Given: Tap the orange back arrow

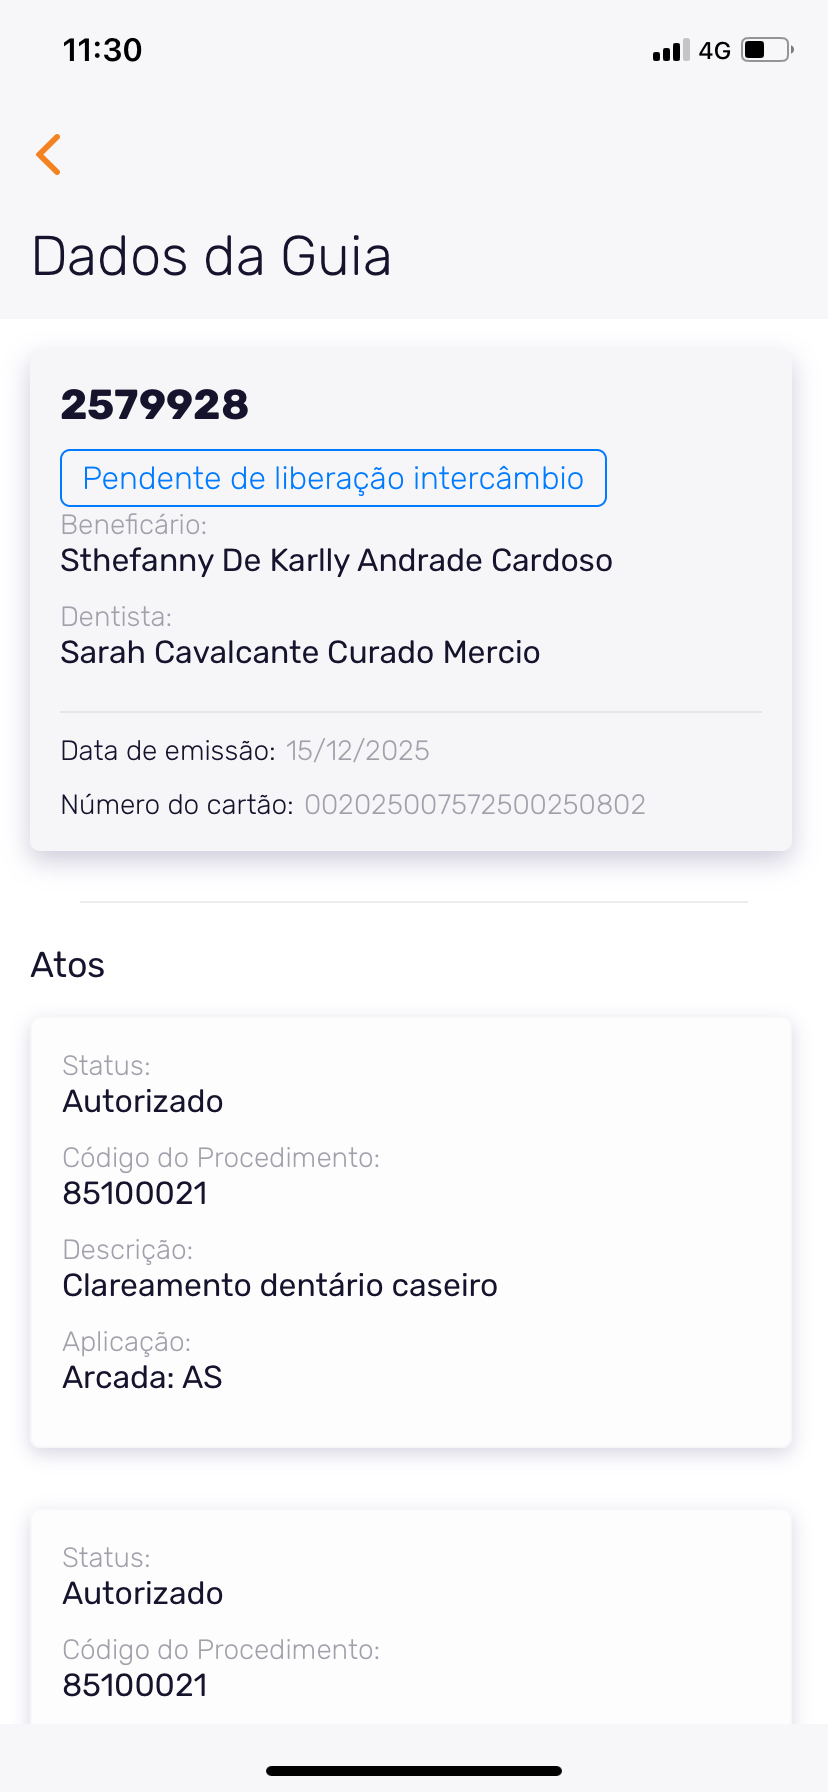Looking at the screenshot, I should pyautogui.click(x=49, y=154).
